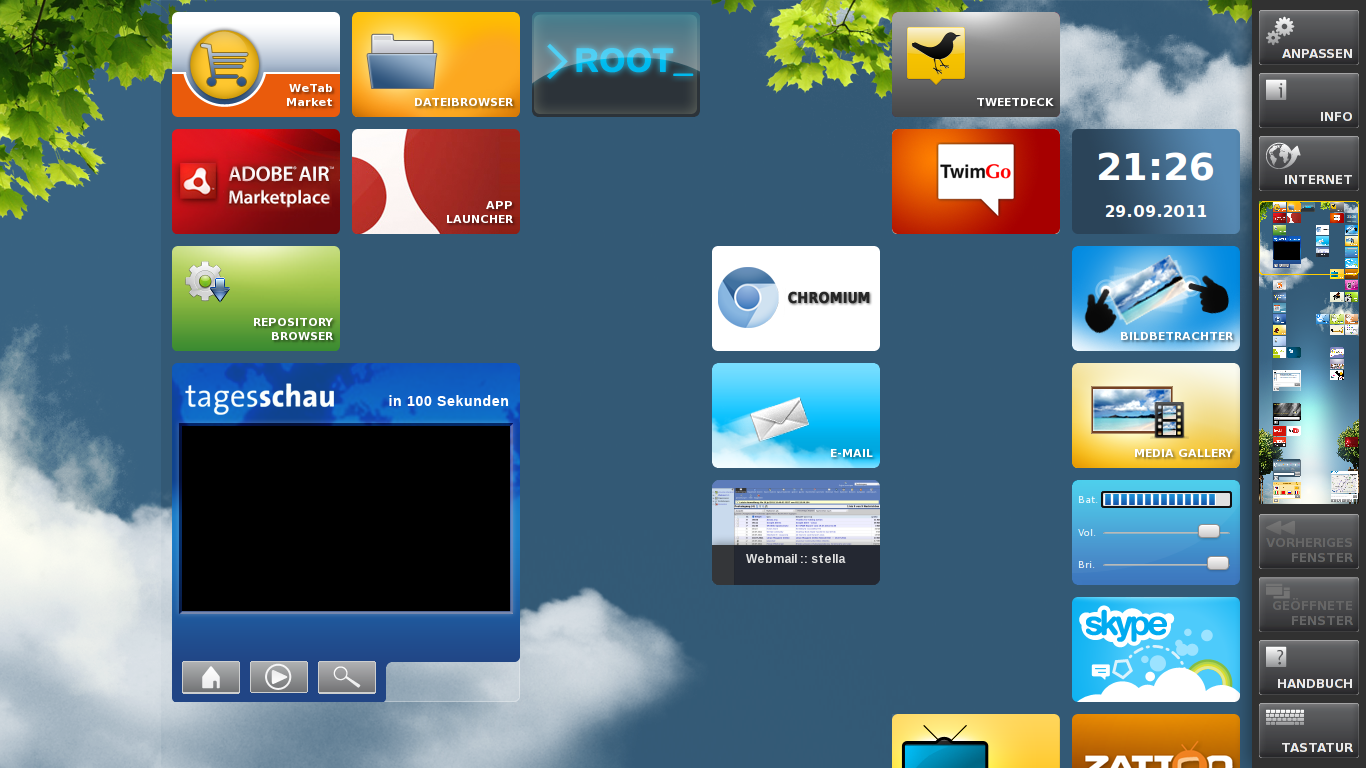1366x768 pixels.
Task: Open Anpassen customization settings
Action: [x=1309, y=38]
